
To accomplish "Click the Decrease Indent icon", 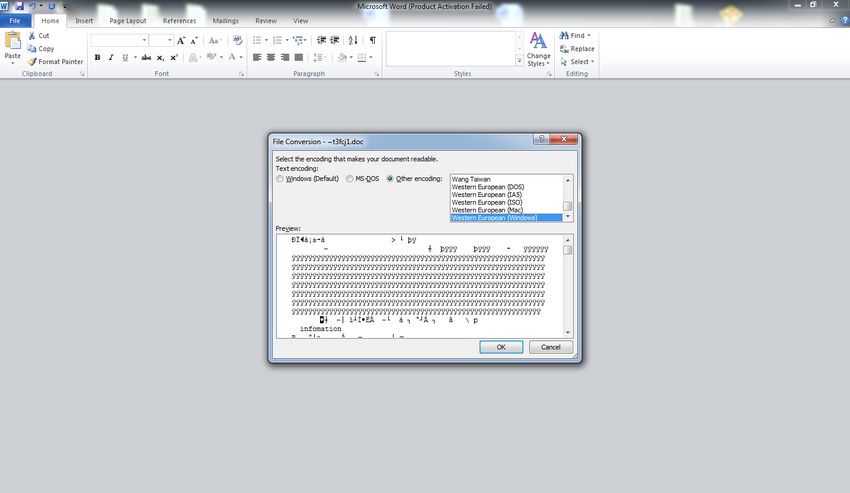I will tap(321, 40).
